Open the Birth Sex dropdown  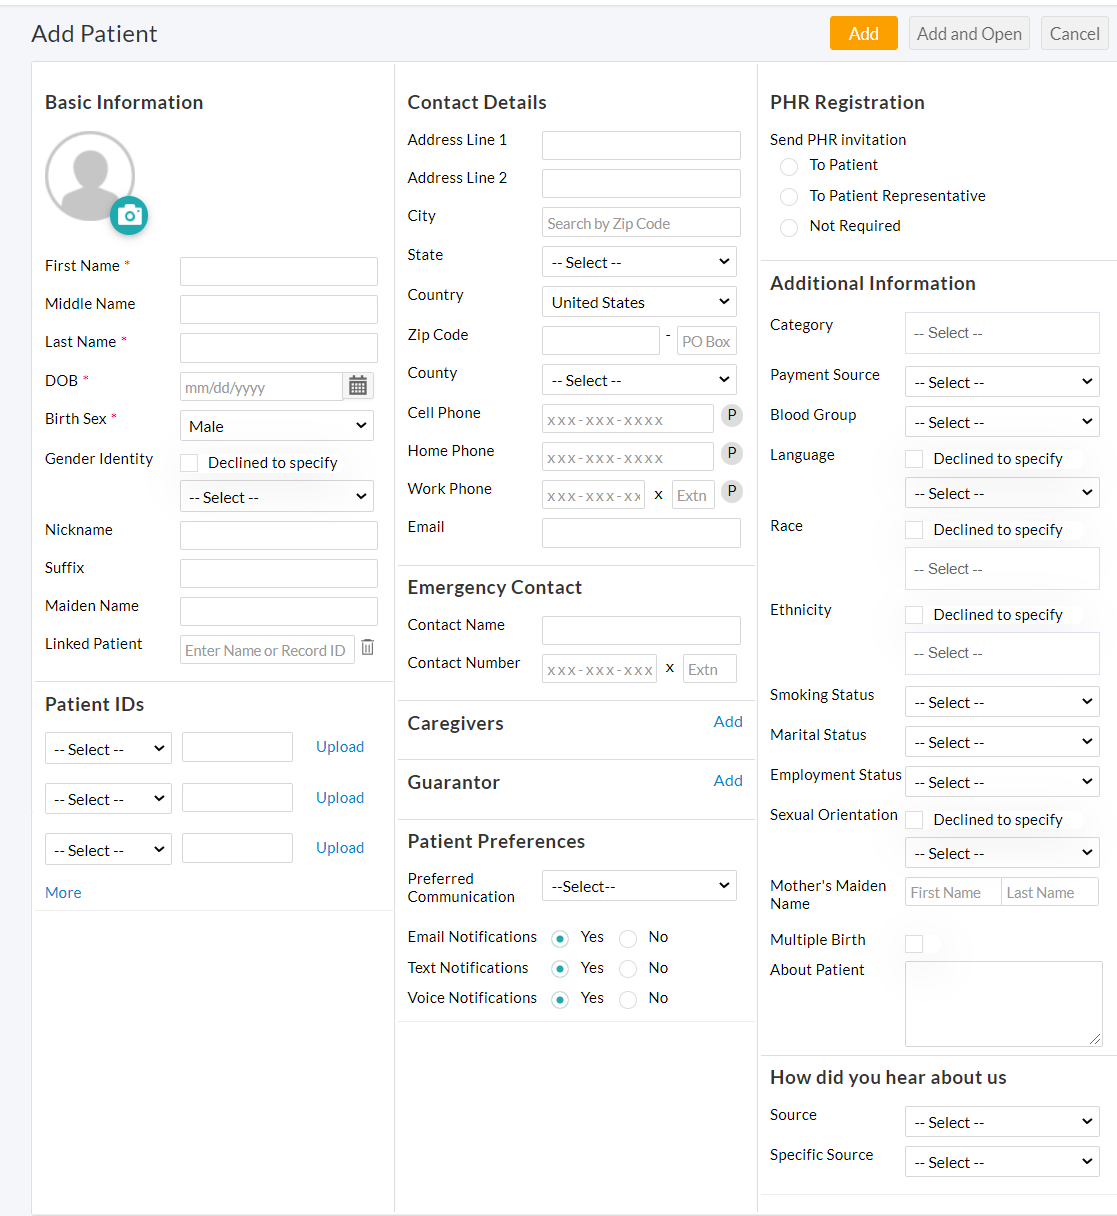pyautogui.click(x=277, y=426)
